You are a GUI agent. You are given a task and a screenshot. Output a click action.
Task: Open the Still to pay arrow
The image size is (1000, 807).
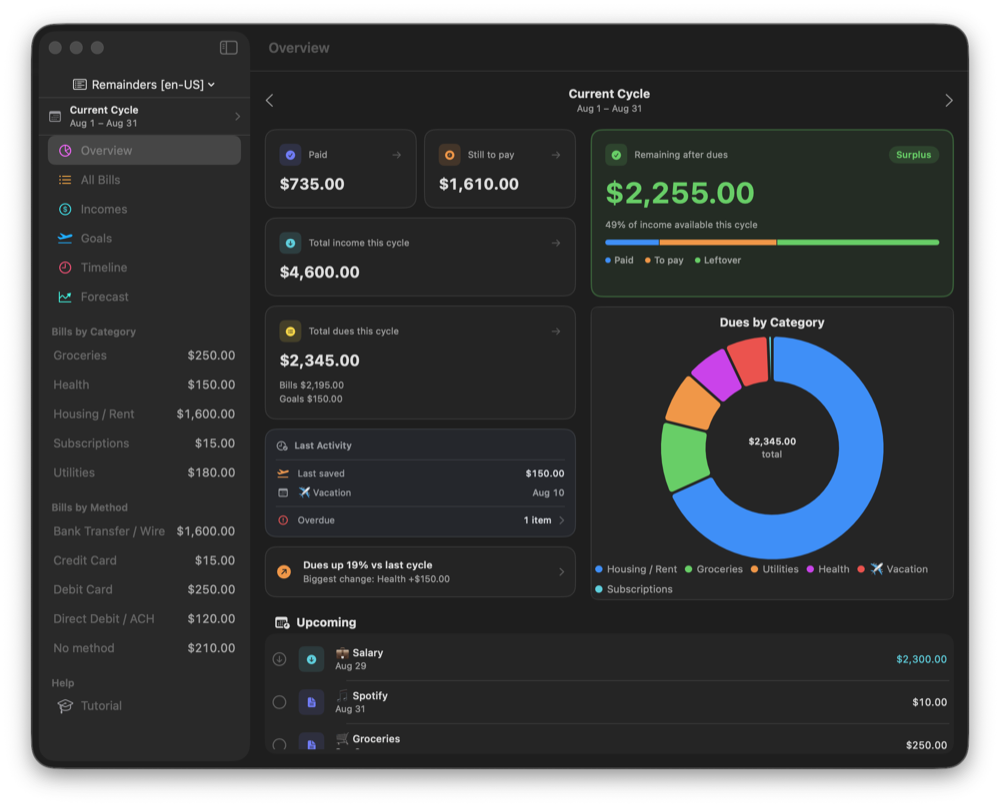point(556,155)
